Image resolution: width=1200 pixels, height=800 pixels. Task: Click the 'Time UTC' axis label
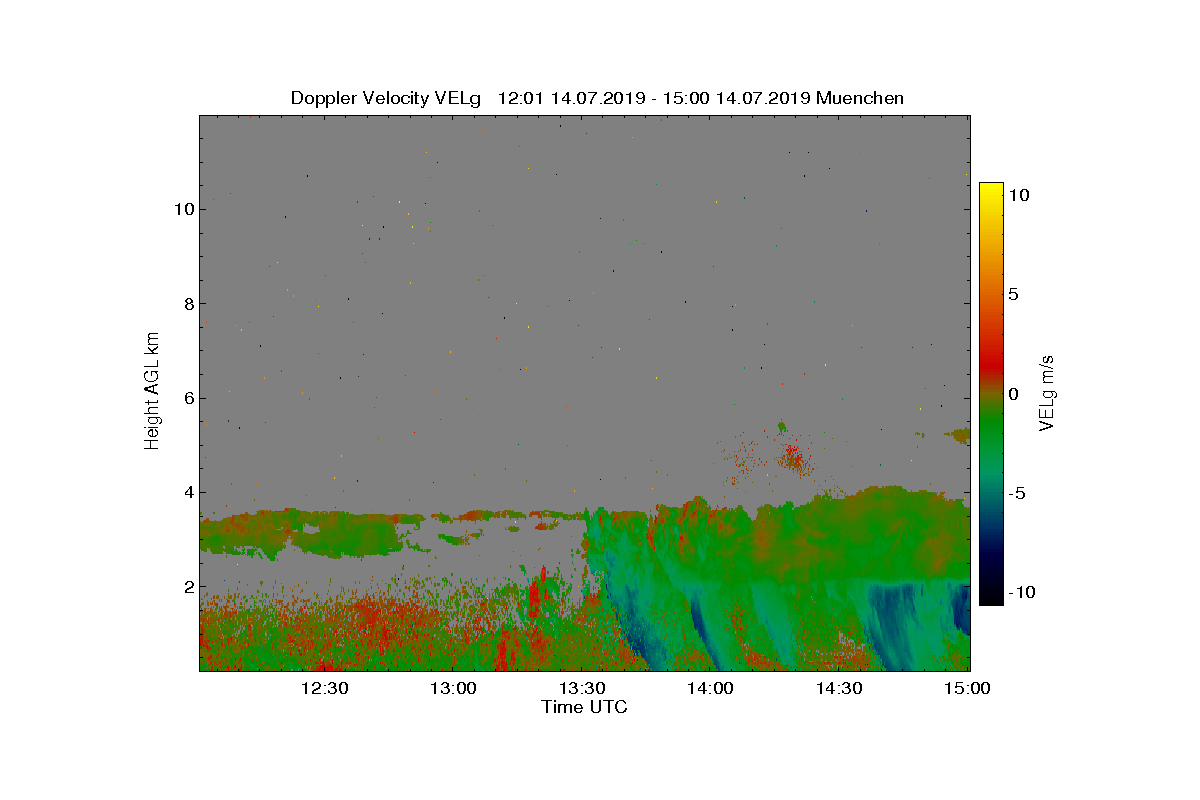click(585, 707)
